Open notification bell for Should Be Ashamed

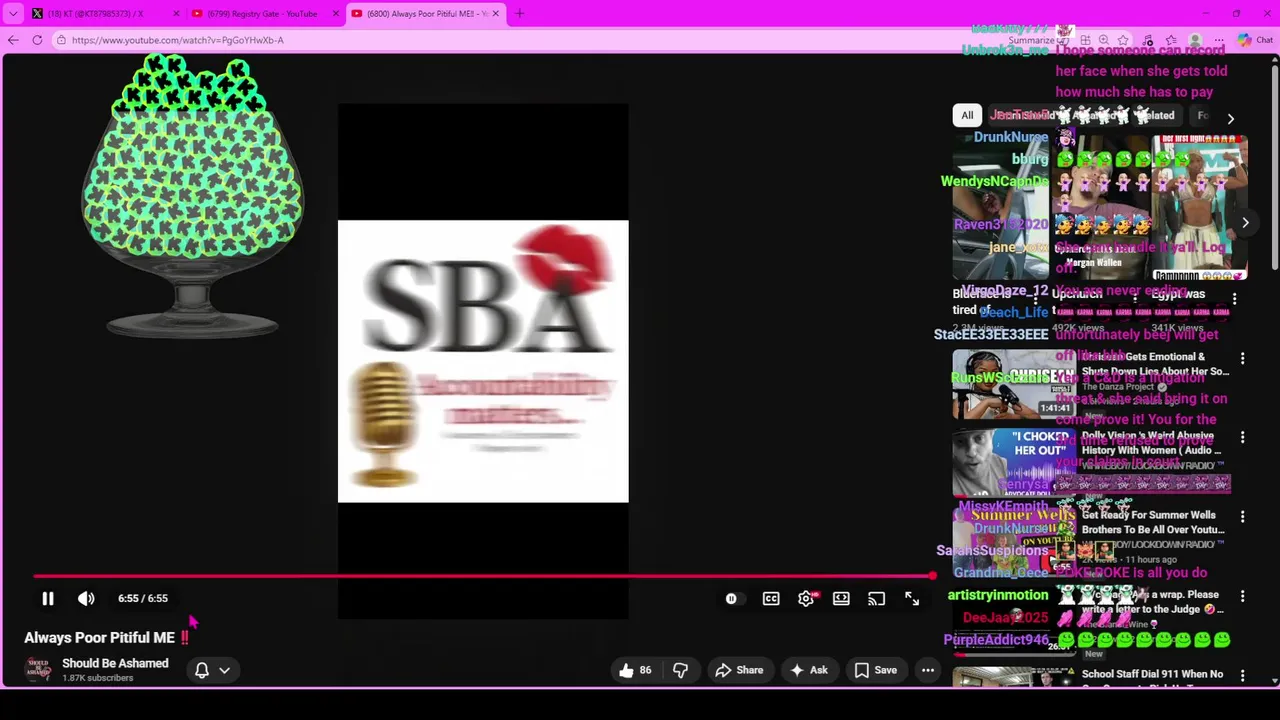point(201,670)
